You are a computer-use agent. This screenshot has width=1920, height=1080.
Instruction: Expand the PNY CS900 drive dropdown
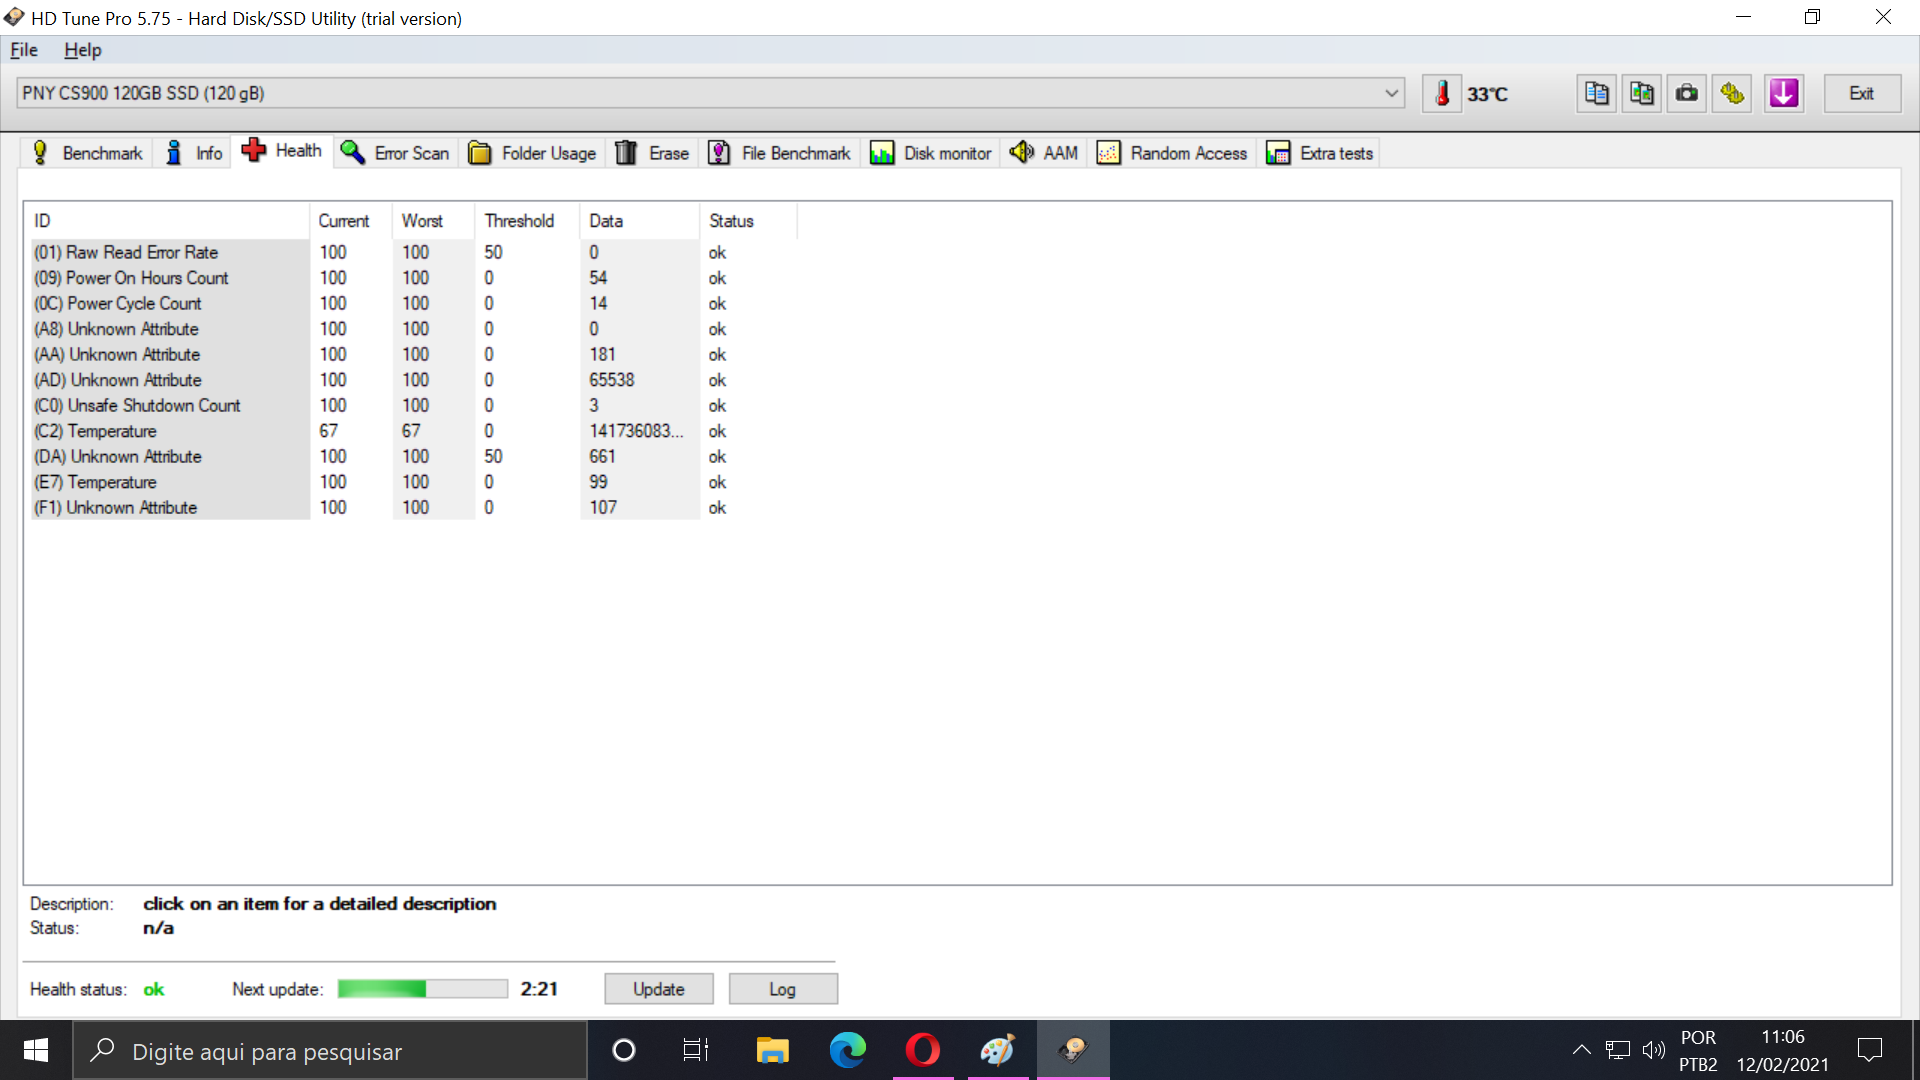click(1391, 93)
